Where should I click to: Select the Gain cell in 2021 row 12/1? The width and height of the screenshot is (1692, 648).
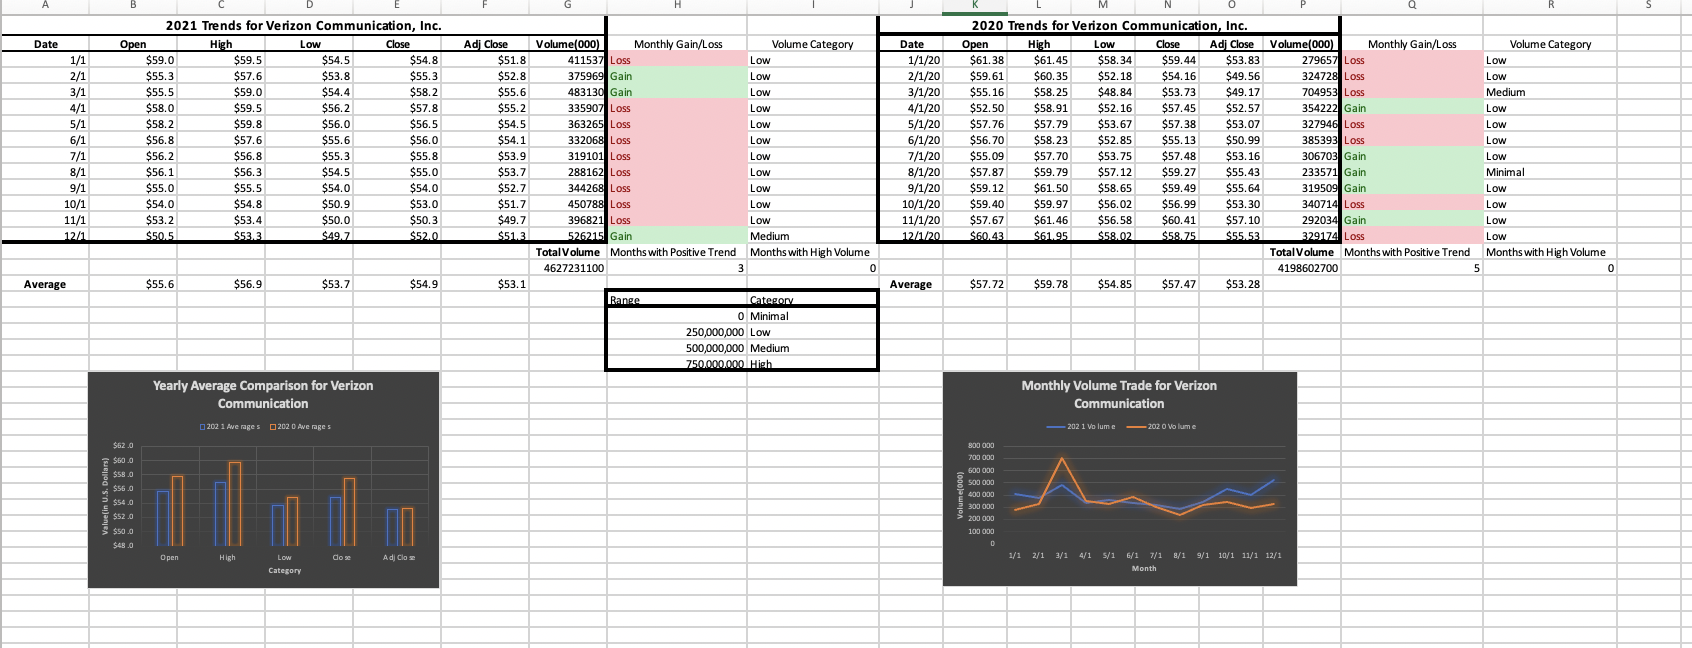point(676,236)
